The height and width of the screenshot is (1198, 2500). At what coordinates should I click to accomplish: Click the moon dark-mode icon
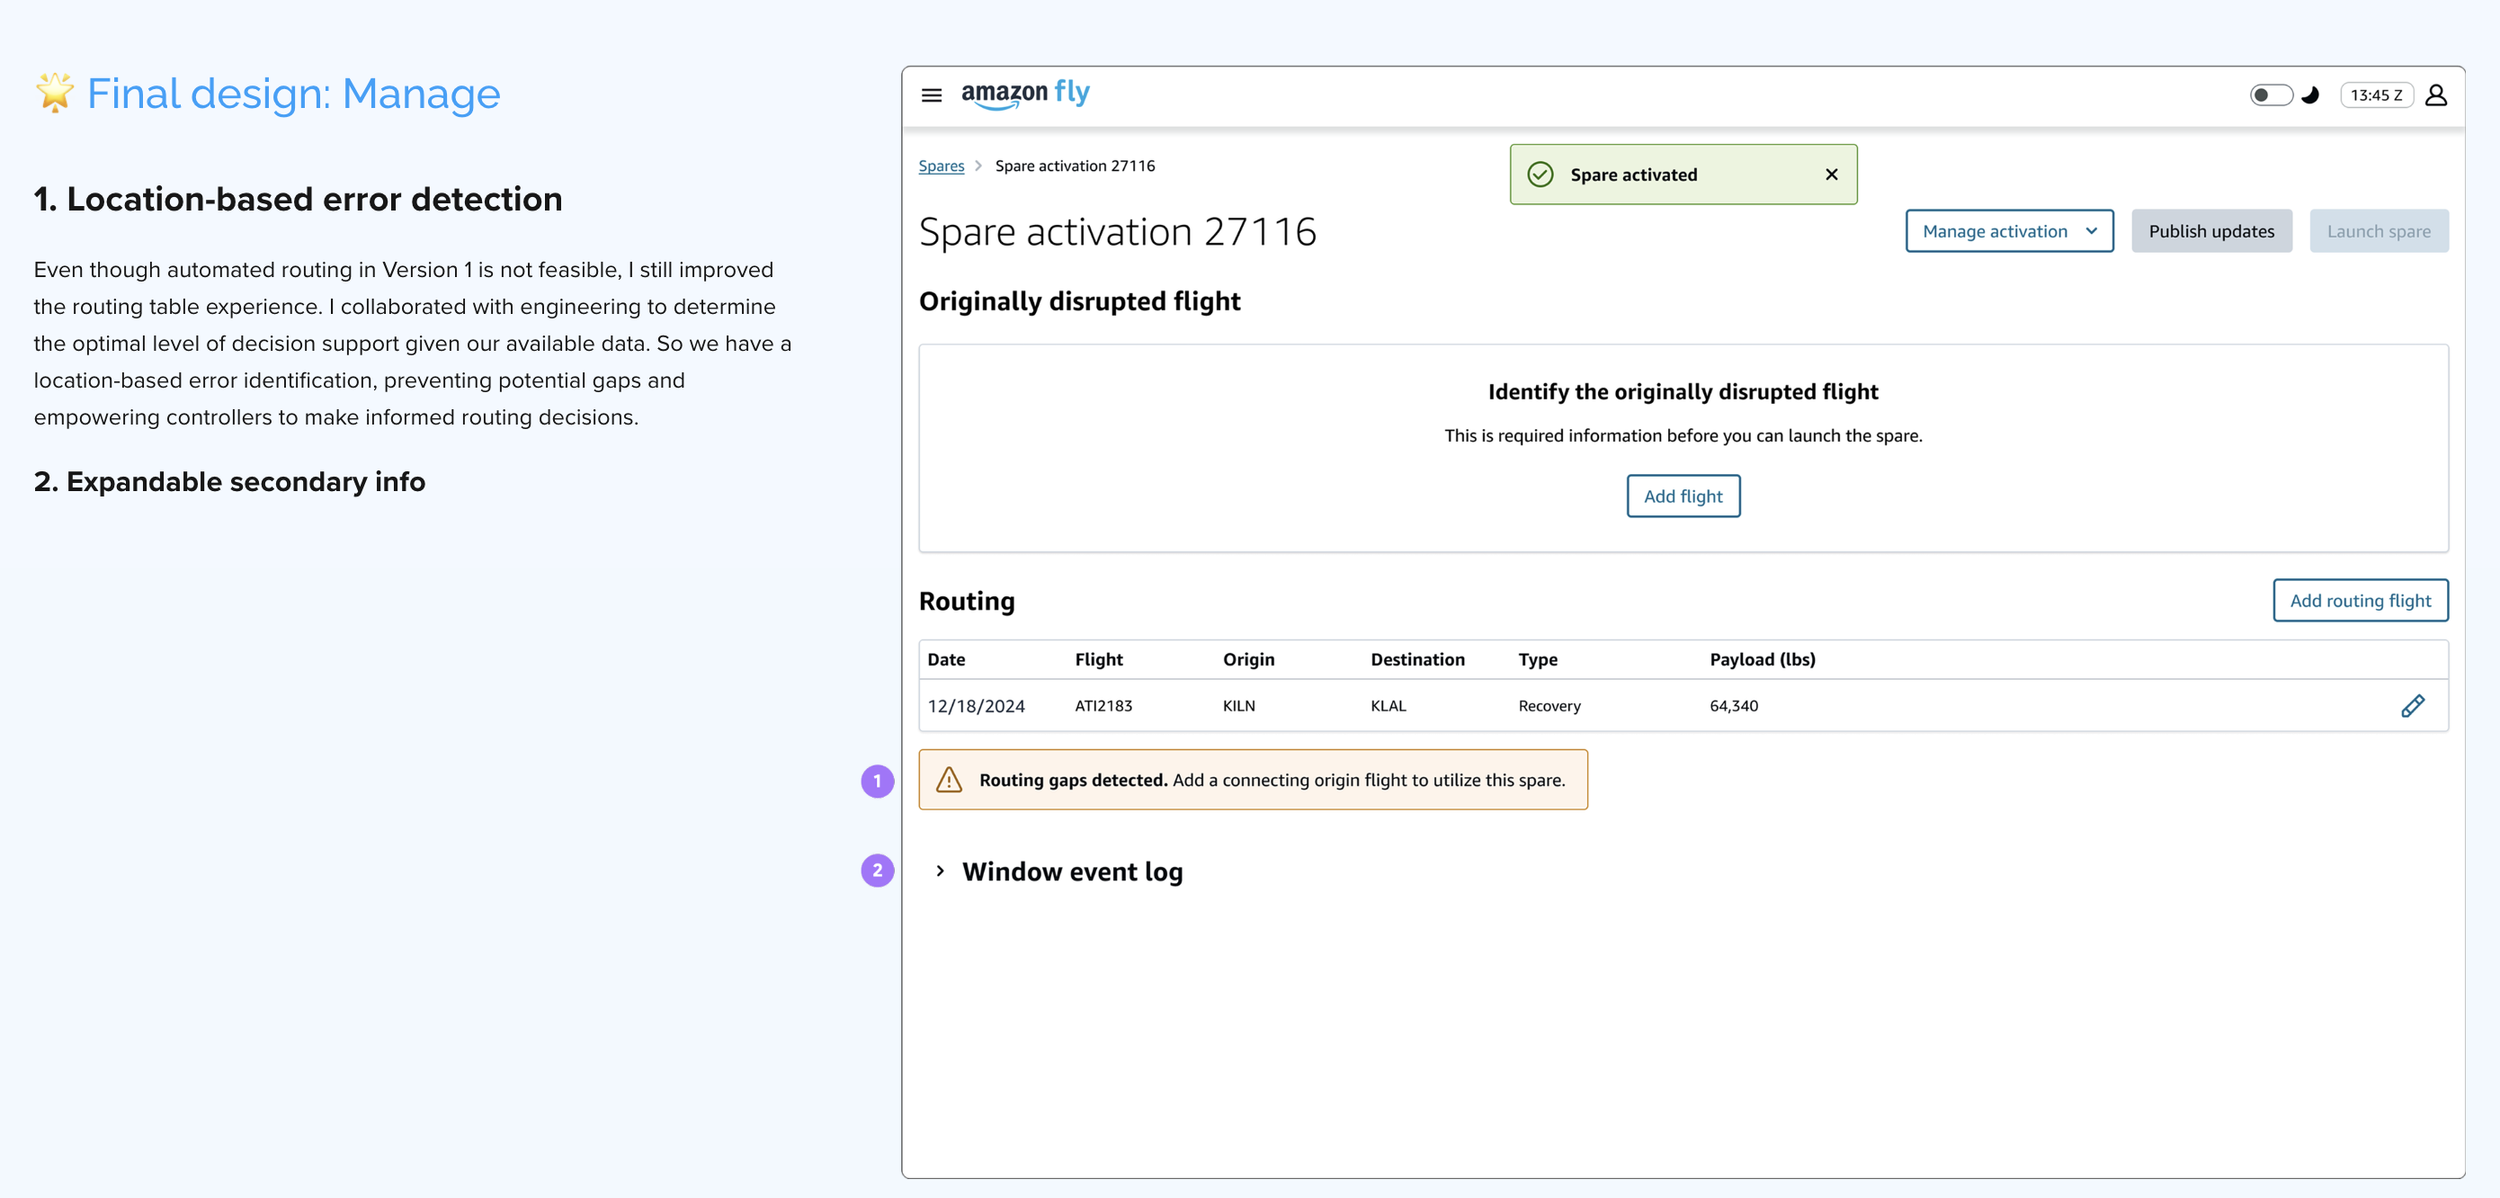2310,95
